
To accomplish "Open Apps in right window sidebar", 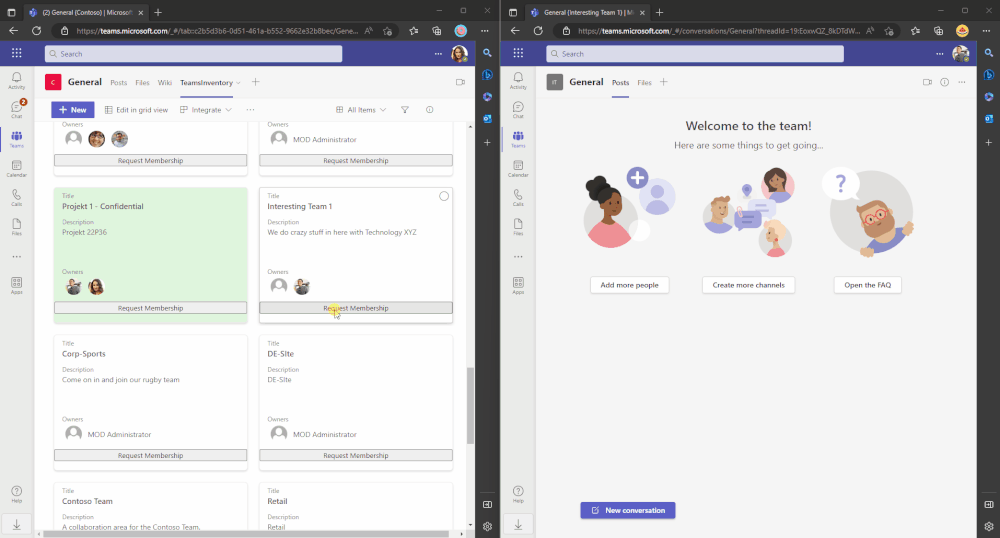I will coord(518,285).
